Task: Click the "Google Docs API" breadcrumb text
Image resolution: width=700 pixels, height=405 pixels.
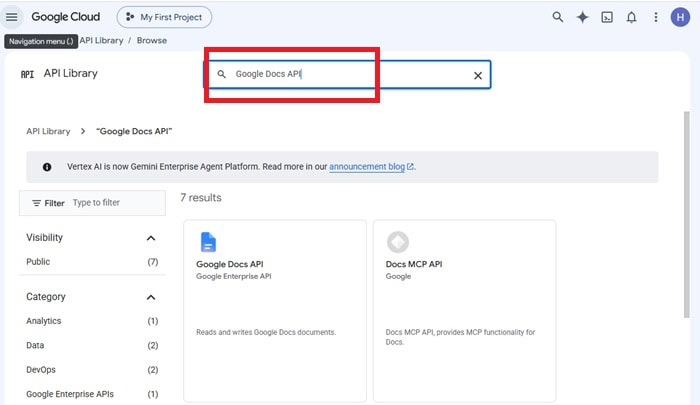Action: (134, 131)
